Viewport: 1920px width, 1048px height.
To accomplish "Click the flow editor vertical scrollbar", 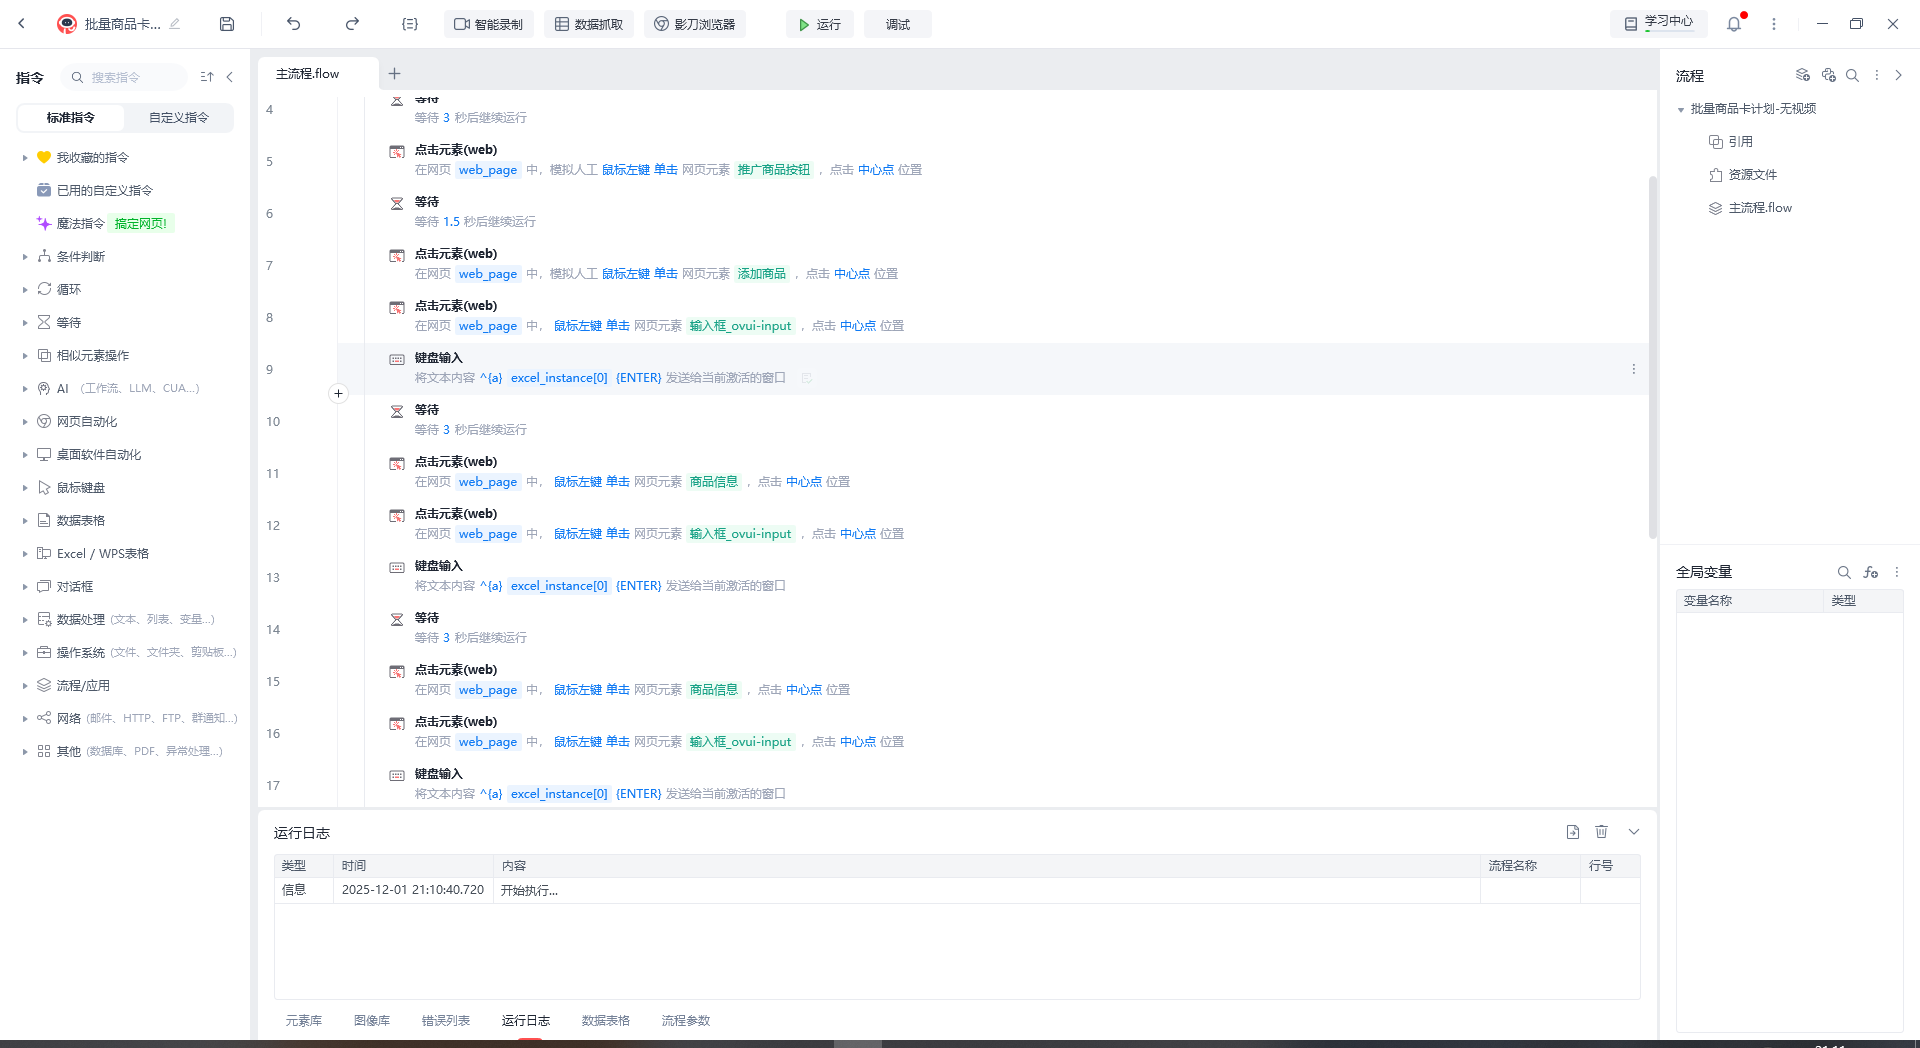I will (x=1652, y=357).
